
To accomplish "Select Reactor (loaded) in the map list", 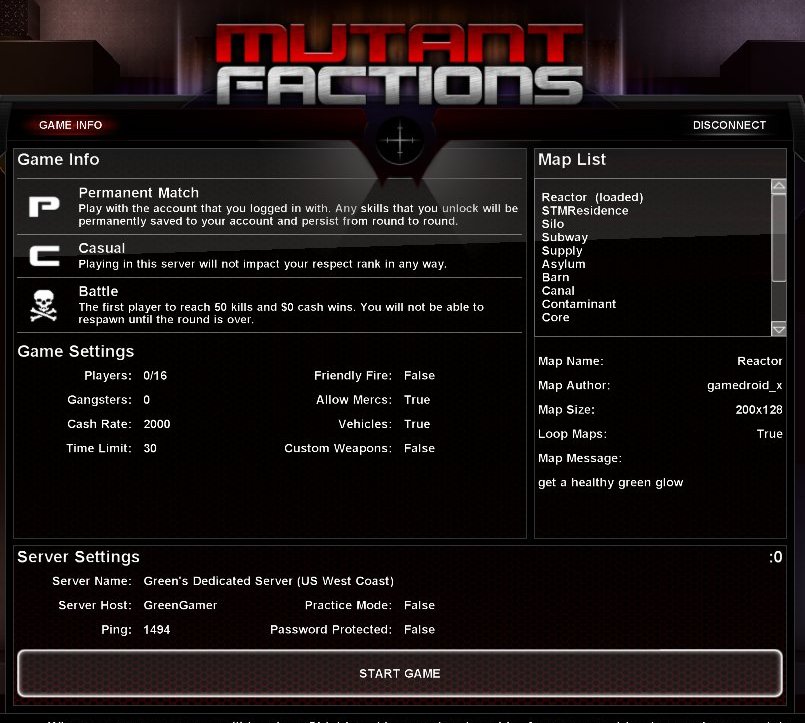I will (x=592, y=197).
